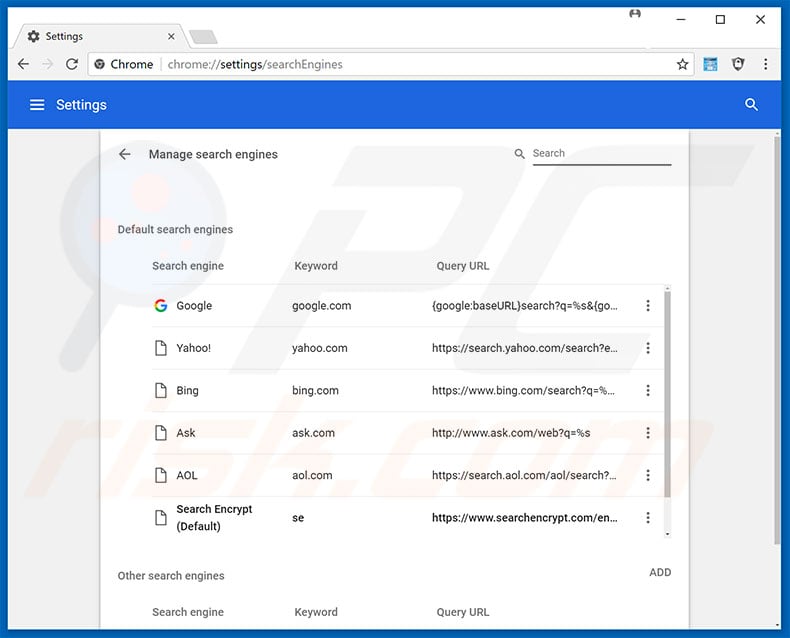Viewport: 790px width, 638px height.
Task: Open more actions for AOL
Action: coord(648,475)
